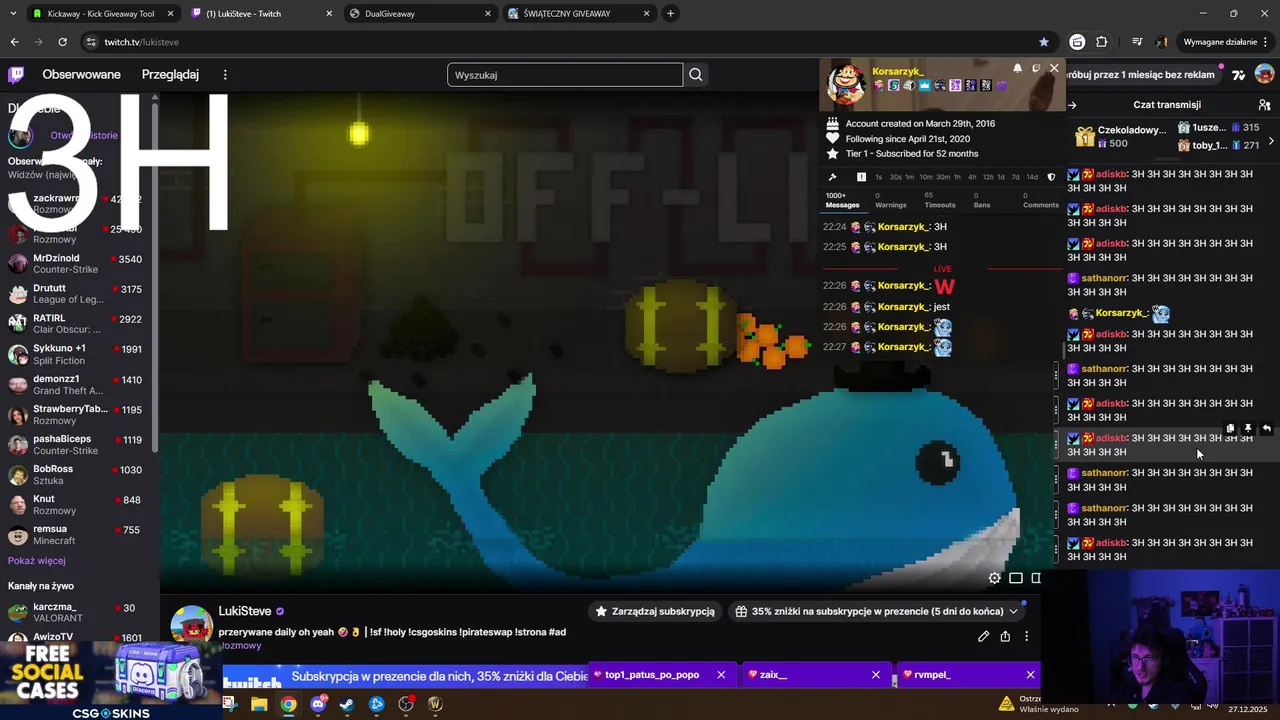Image resolution: width=1280 pixels, height=720 pixels.
Task: Click the 14d timeout duration button
Action: pos(1032,177)
